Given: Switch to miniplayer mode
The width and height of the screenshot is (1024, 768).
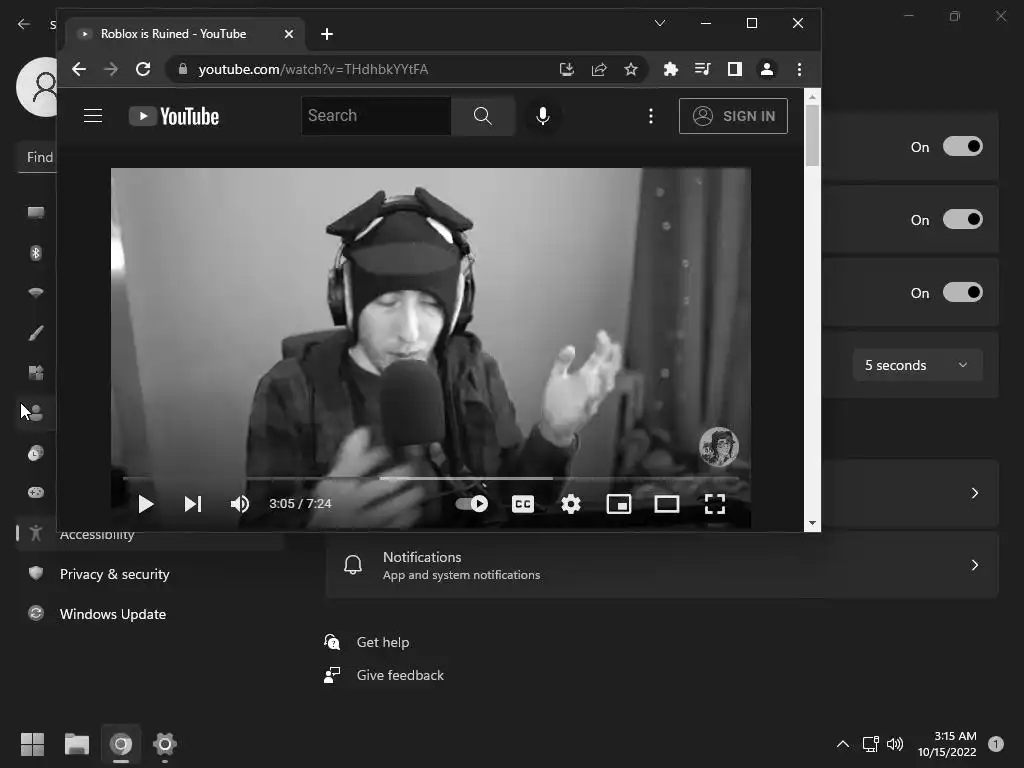Looking at the screenshot, I should (x=619, y=504).
